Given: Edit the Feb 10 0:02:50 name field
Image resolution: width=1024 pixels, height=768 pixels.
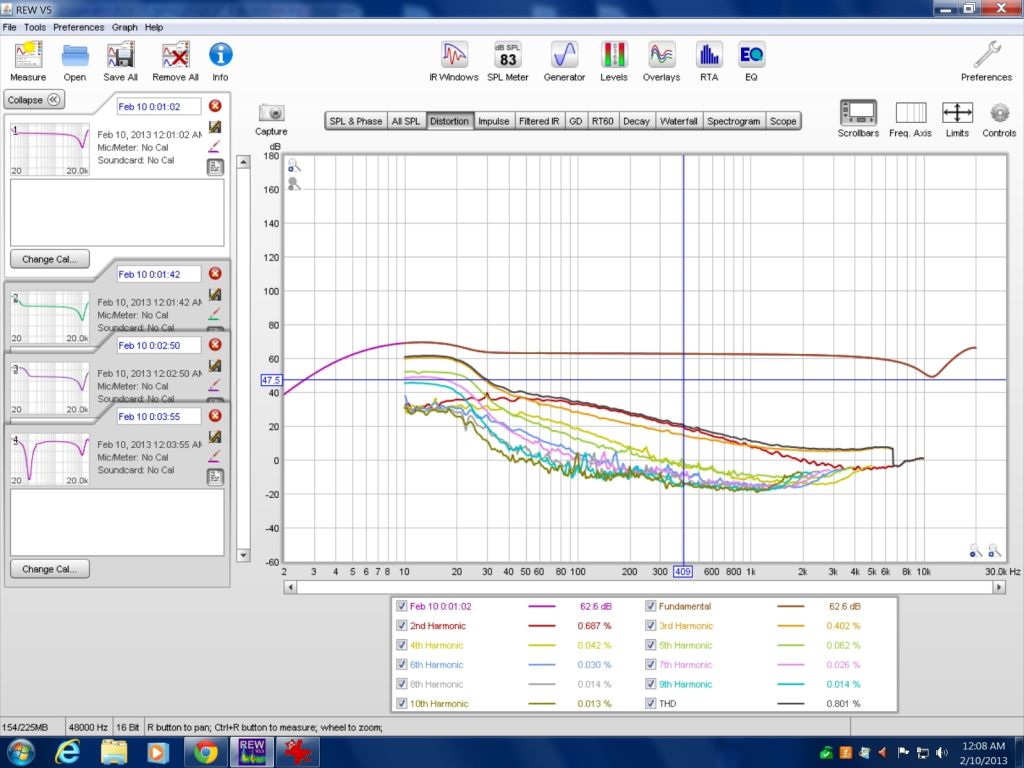Looking at the screenshot, I should (x=159, y=345).
